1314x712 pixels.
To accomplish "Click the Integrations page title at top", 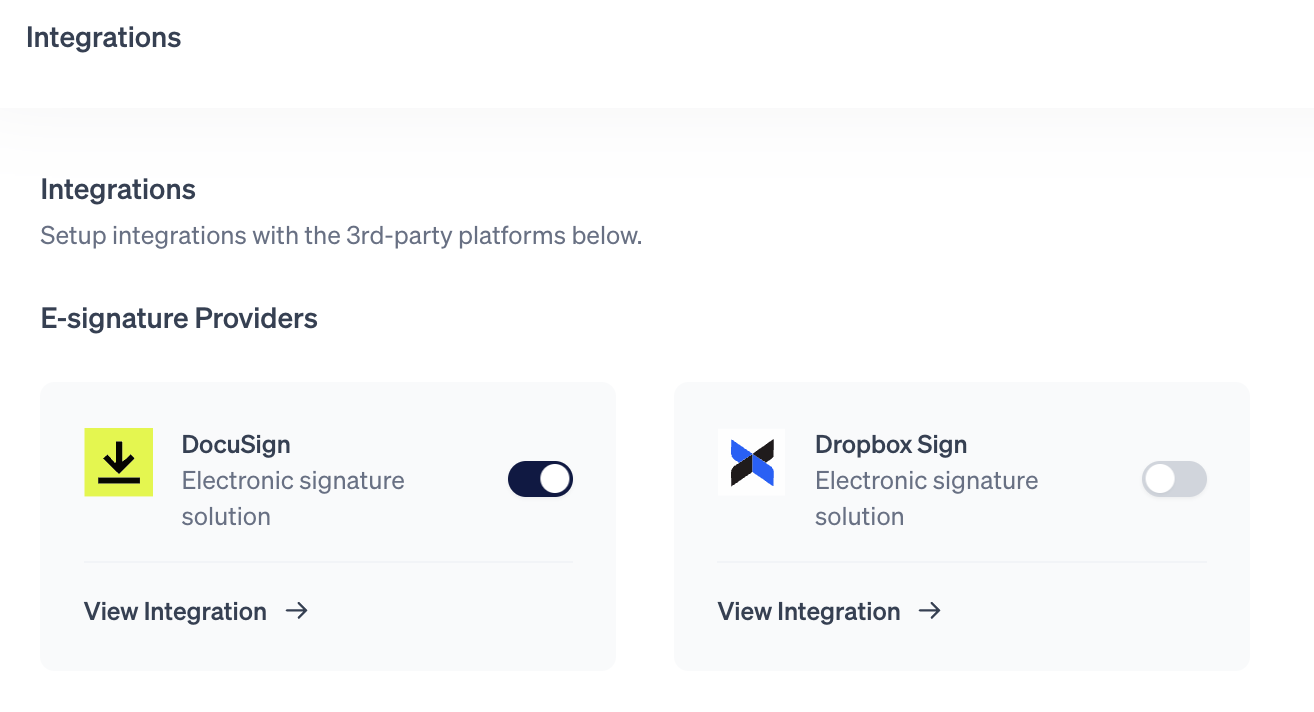I will click(x=104, y=37).
